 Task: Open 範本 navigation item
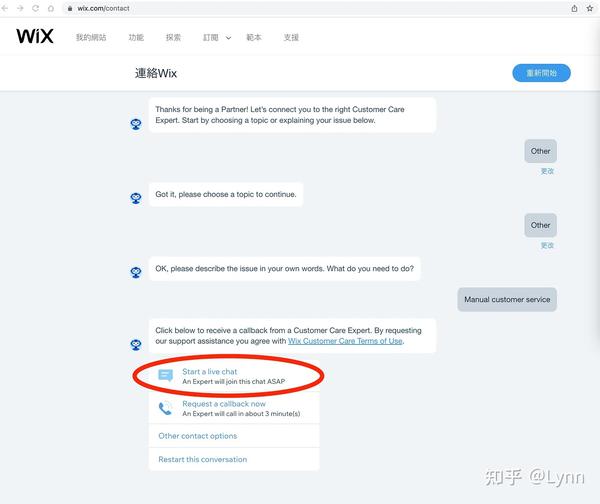point(253,38)
